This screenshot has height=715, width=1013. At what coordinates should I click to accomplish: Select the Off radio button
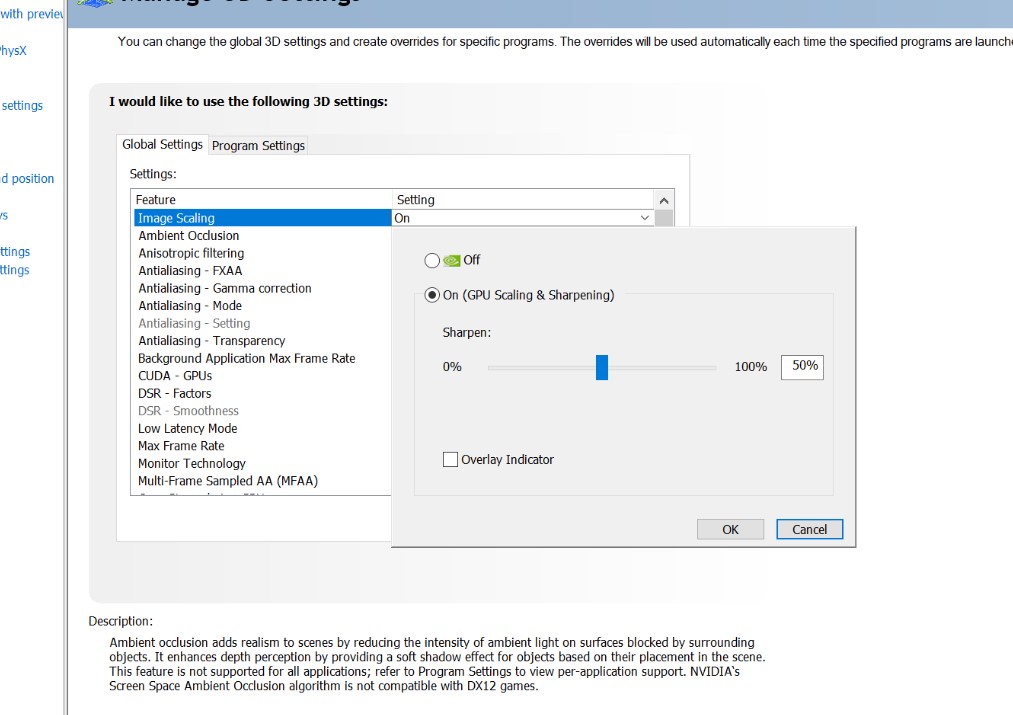coord(432,260)
